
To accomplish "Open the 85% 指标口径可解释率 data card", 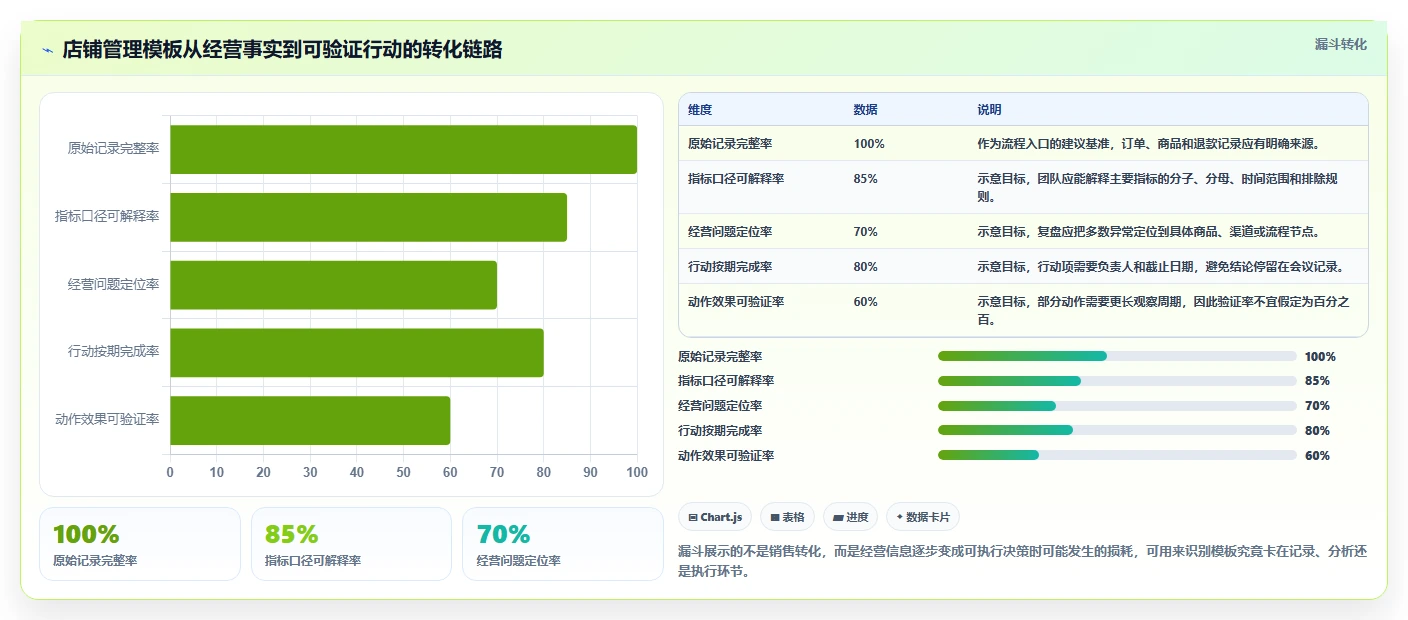I will (352, 544).
